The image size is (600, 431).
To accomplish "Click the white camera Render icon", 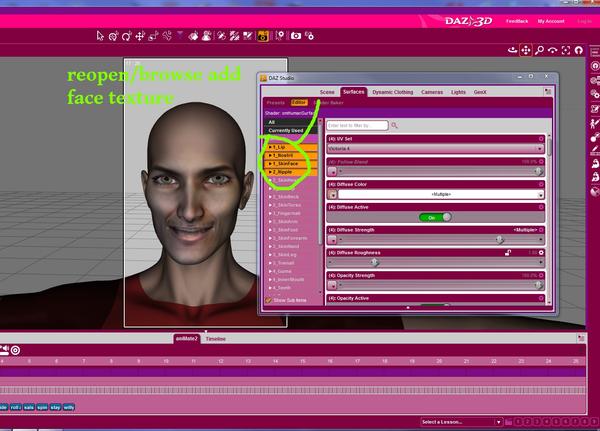I will (x=296, y=36).
